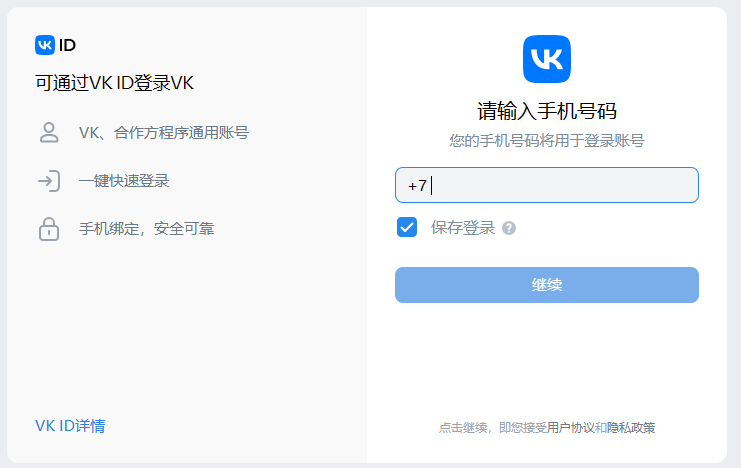Click the 手机绑定，安全可靠 text
This screenshot has height=468, width=741.
click(x=146, y=229)
